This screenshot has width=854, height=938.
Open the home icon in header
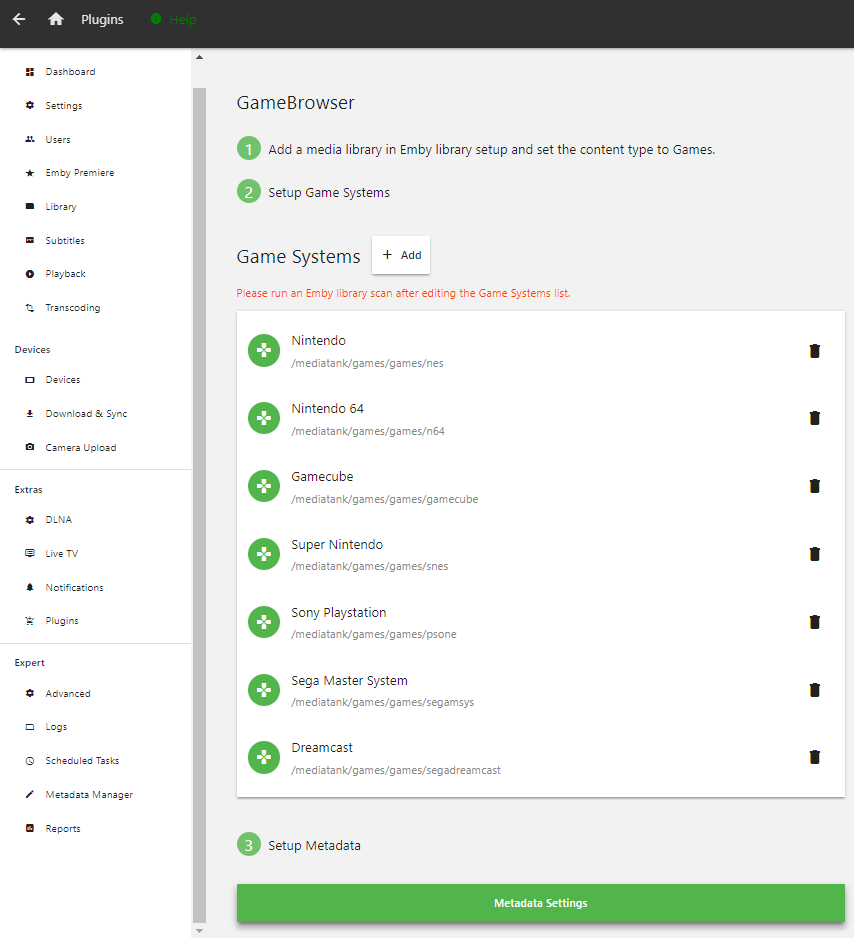[x=56, y=19]
